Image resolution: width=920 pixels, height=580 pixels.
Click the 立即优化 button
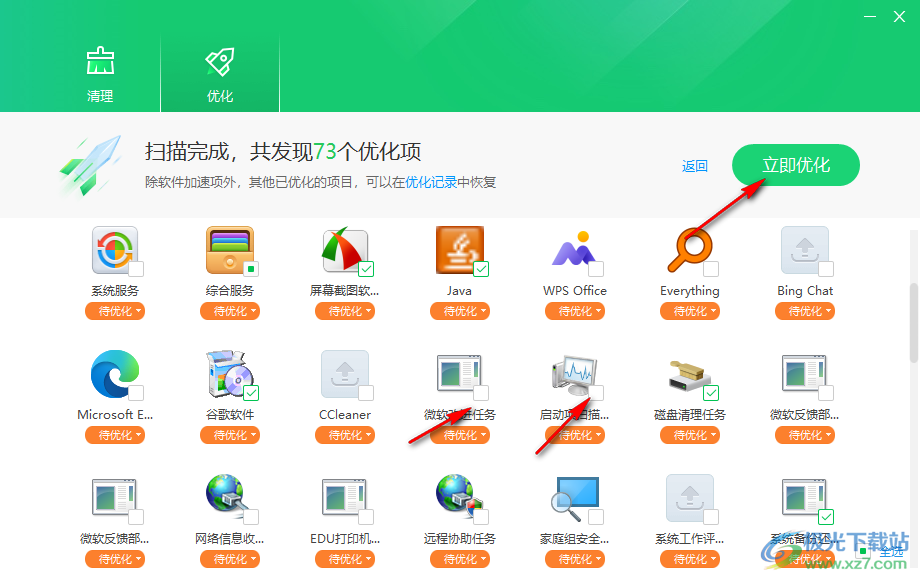click(x=795, y=165)
